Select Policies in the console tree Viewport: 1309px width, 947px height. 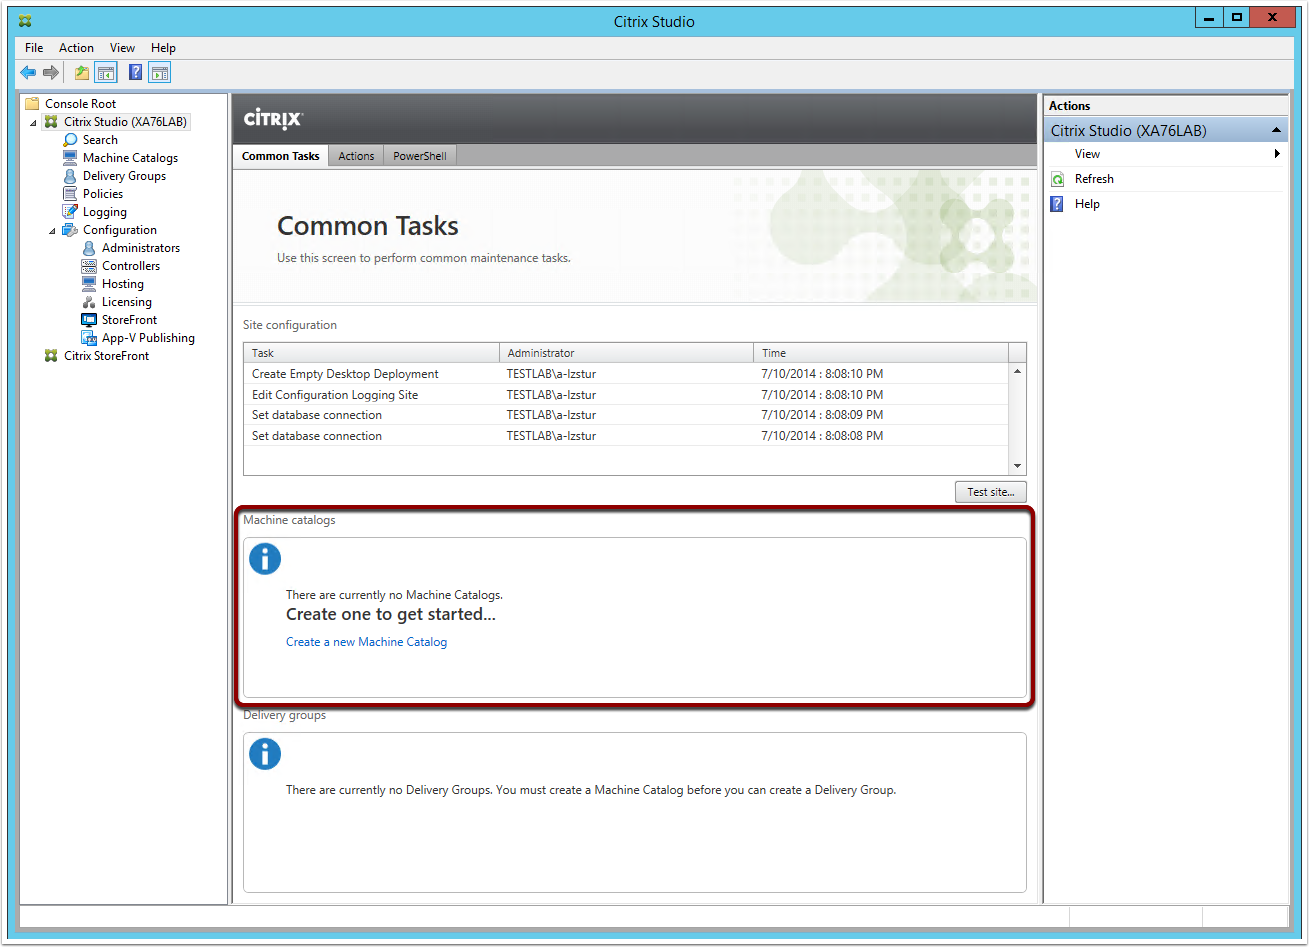point(103,194)
